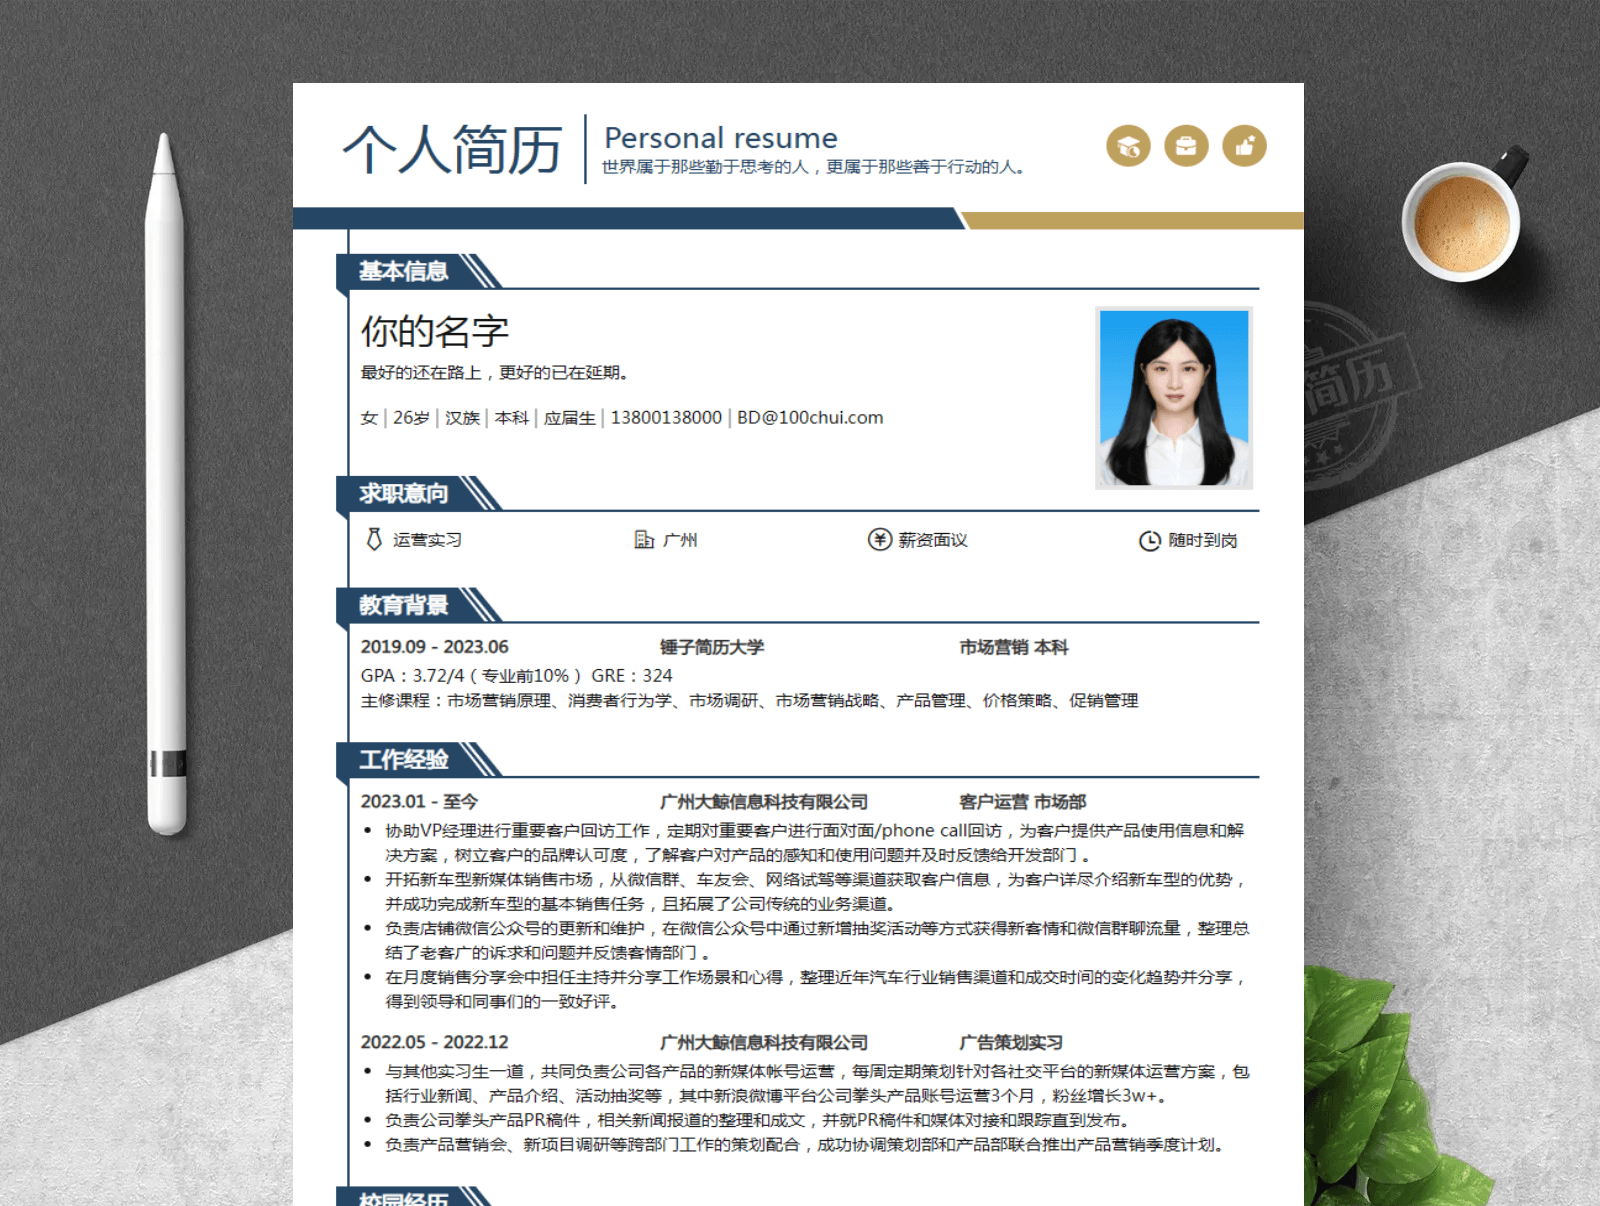Select the profile photo of the woman

click(1174, 398)
